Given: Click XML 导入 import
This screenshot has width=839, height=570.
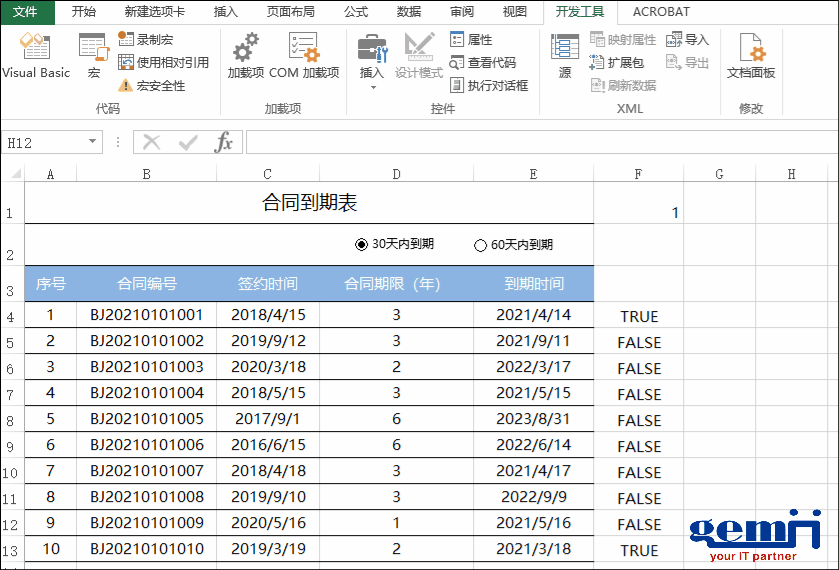Looking at the screenshot, I should coord(688,39).
